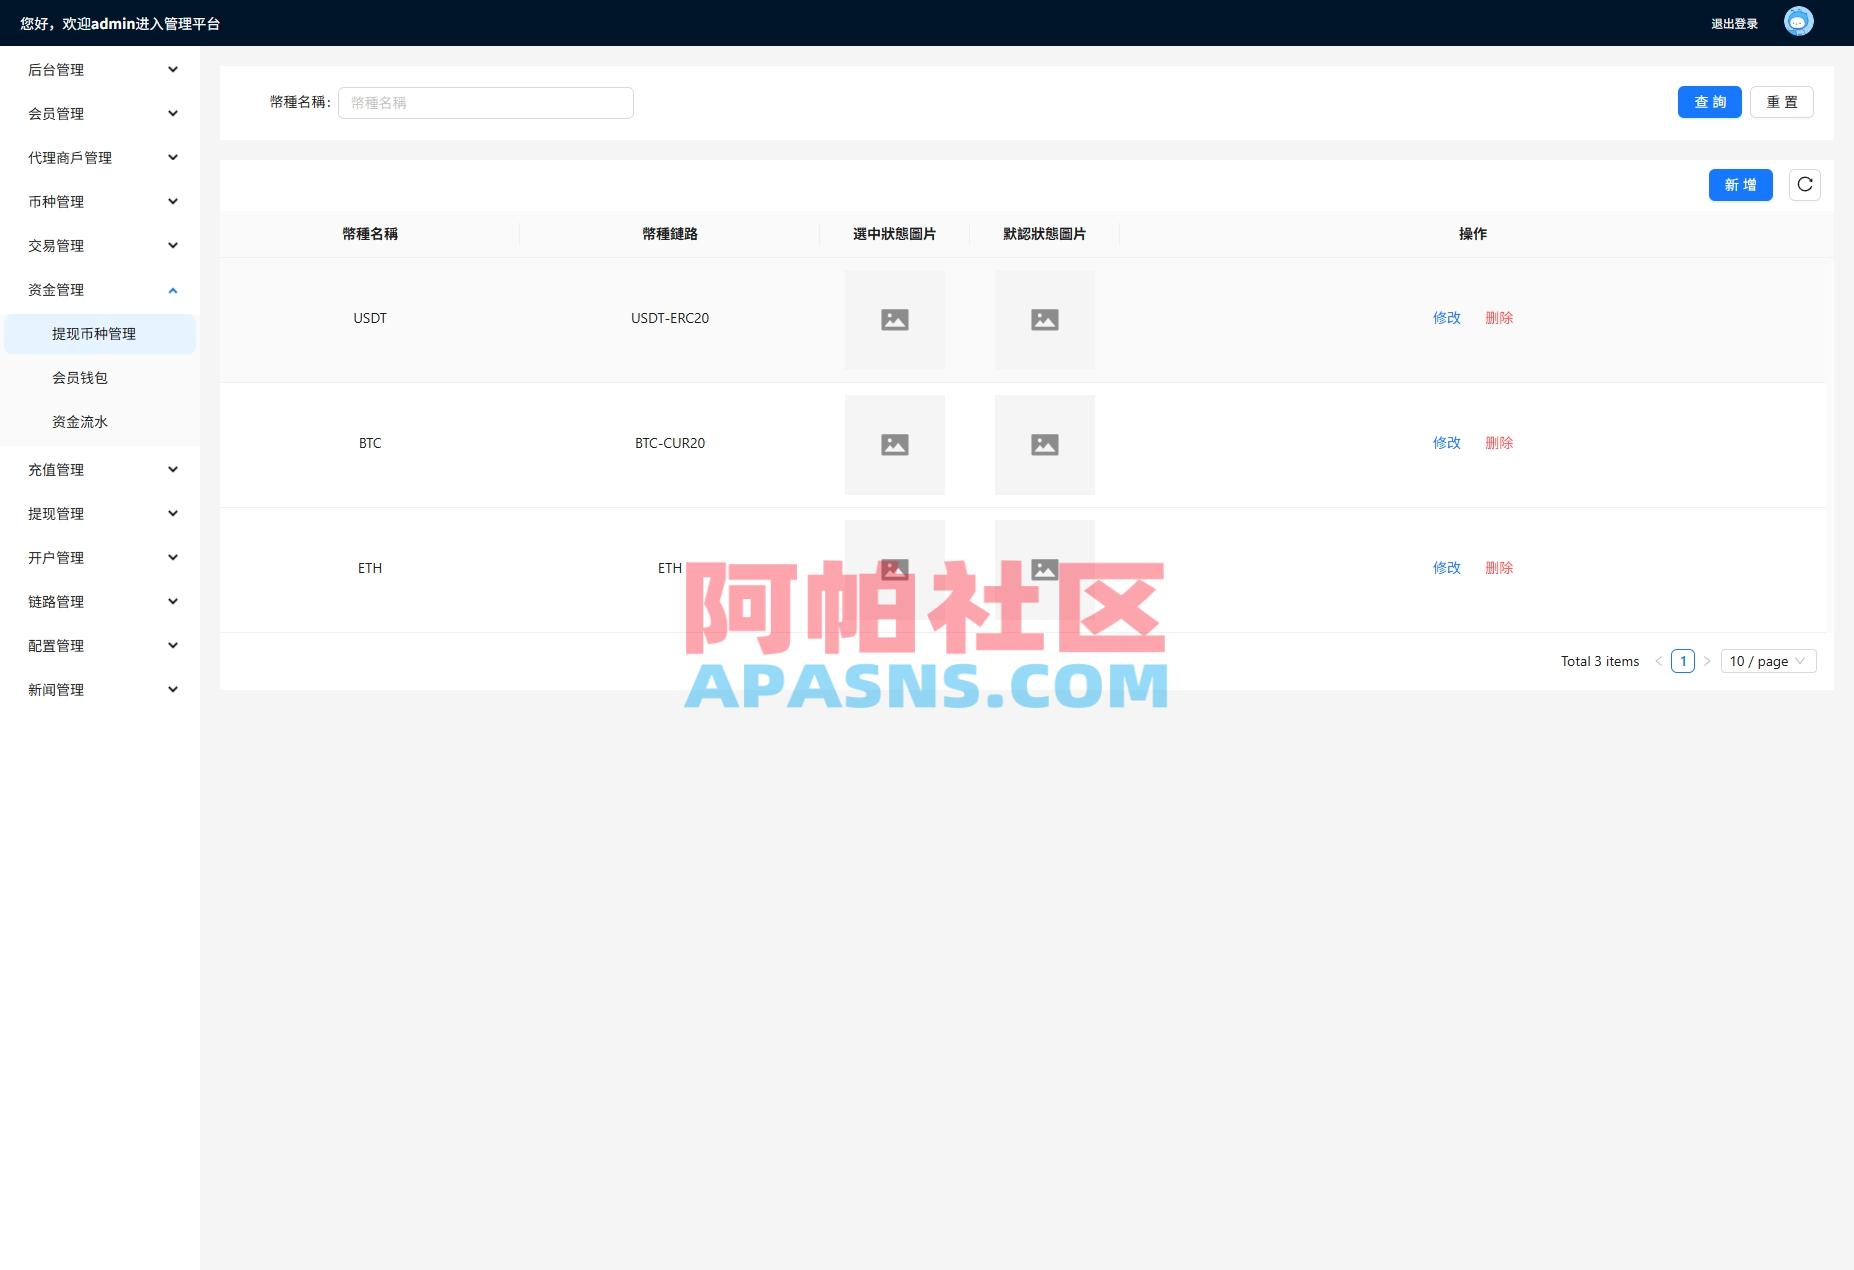
Task: Open the 10 / page size dropdown
Action: [1768, 661]
